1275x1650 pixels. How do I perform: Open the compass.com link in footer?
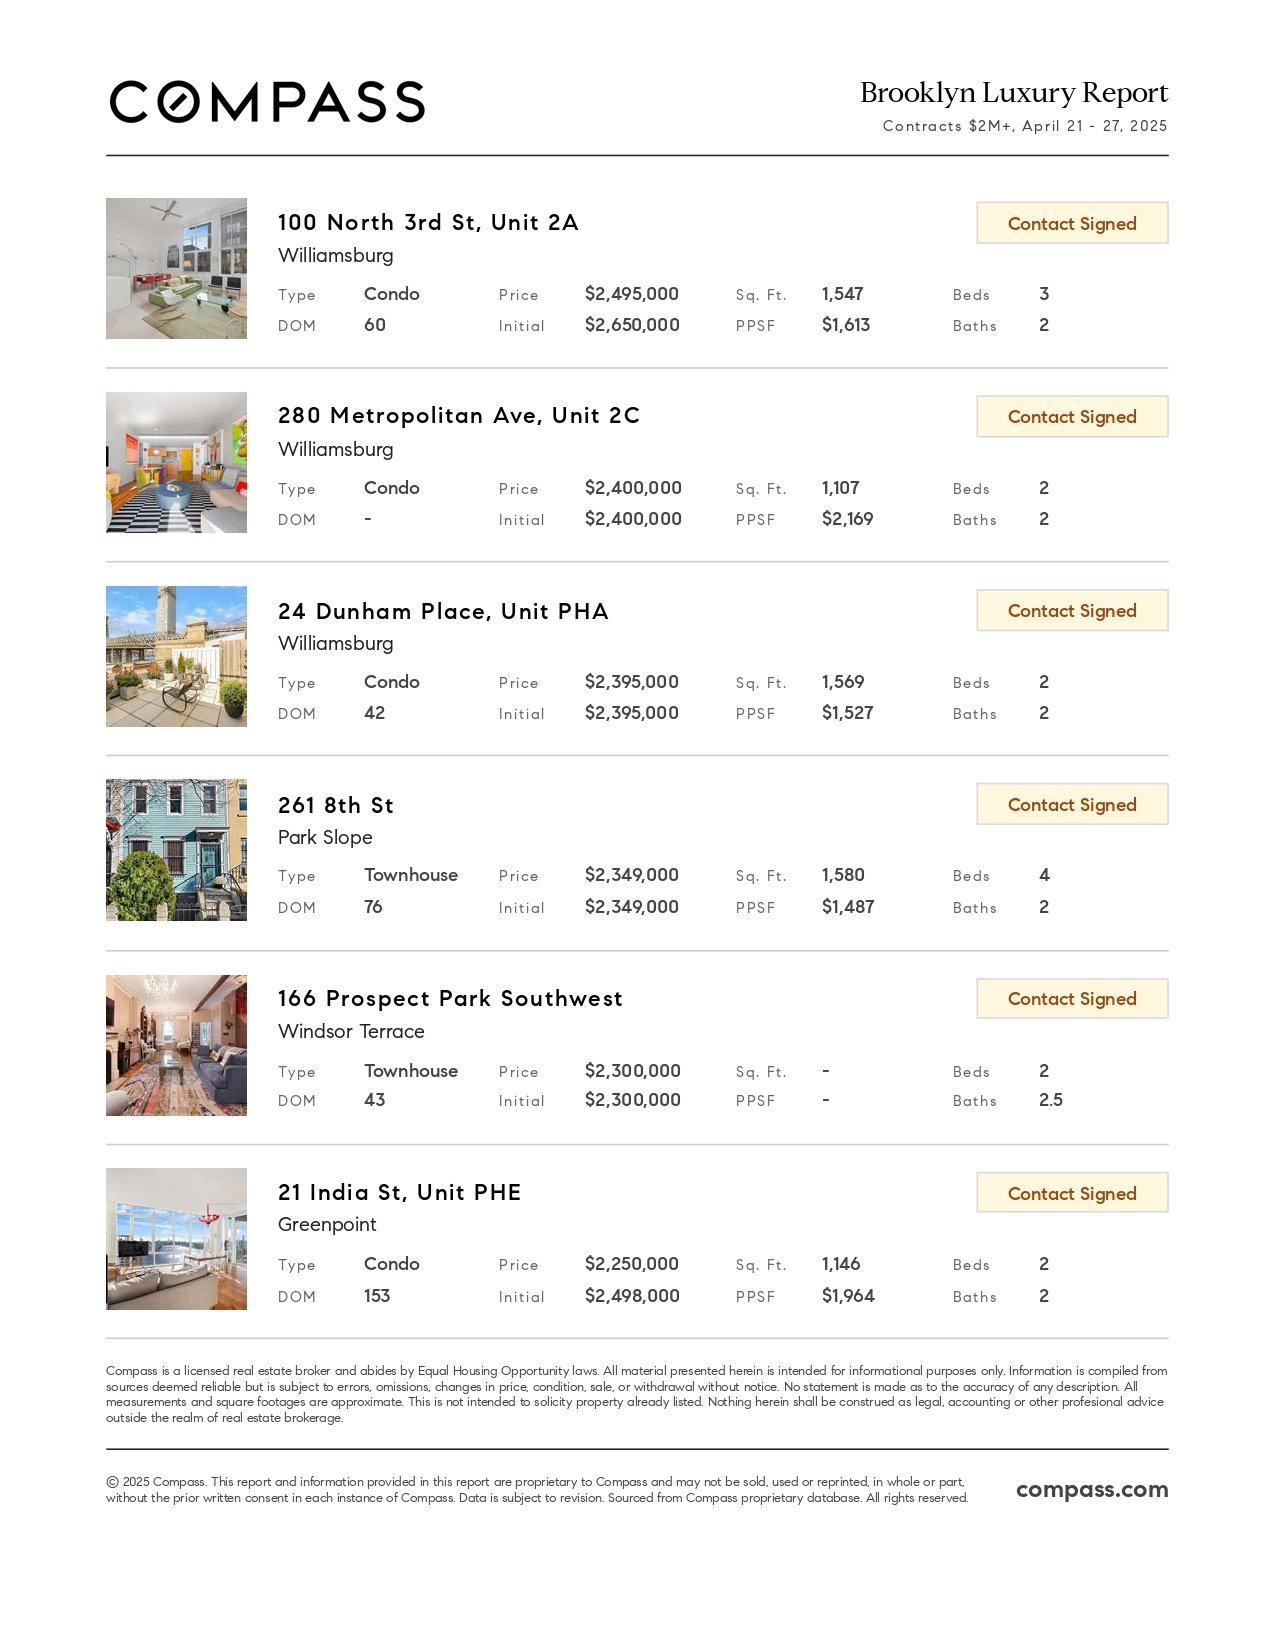[x=1092, y=1490]
